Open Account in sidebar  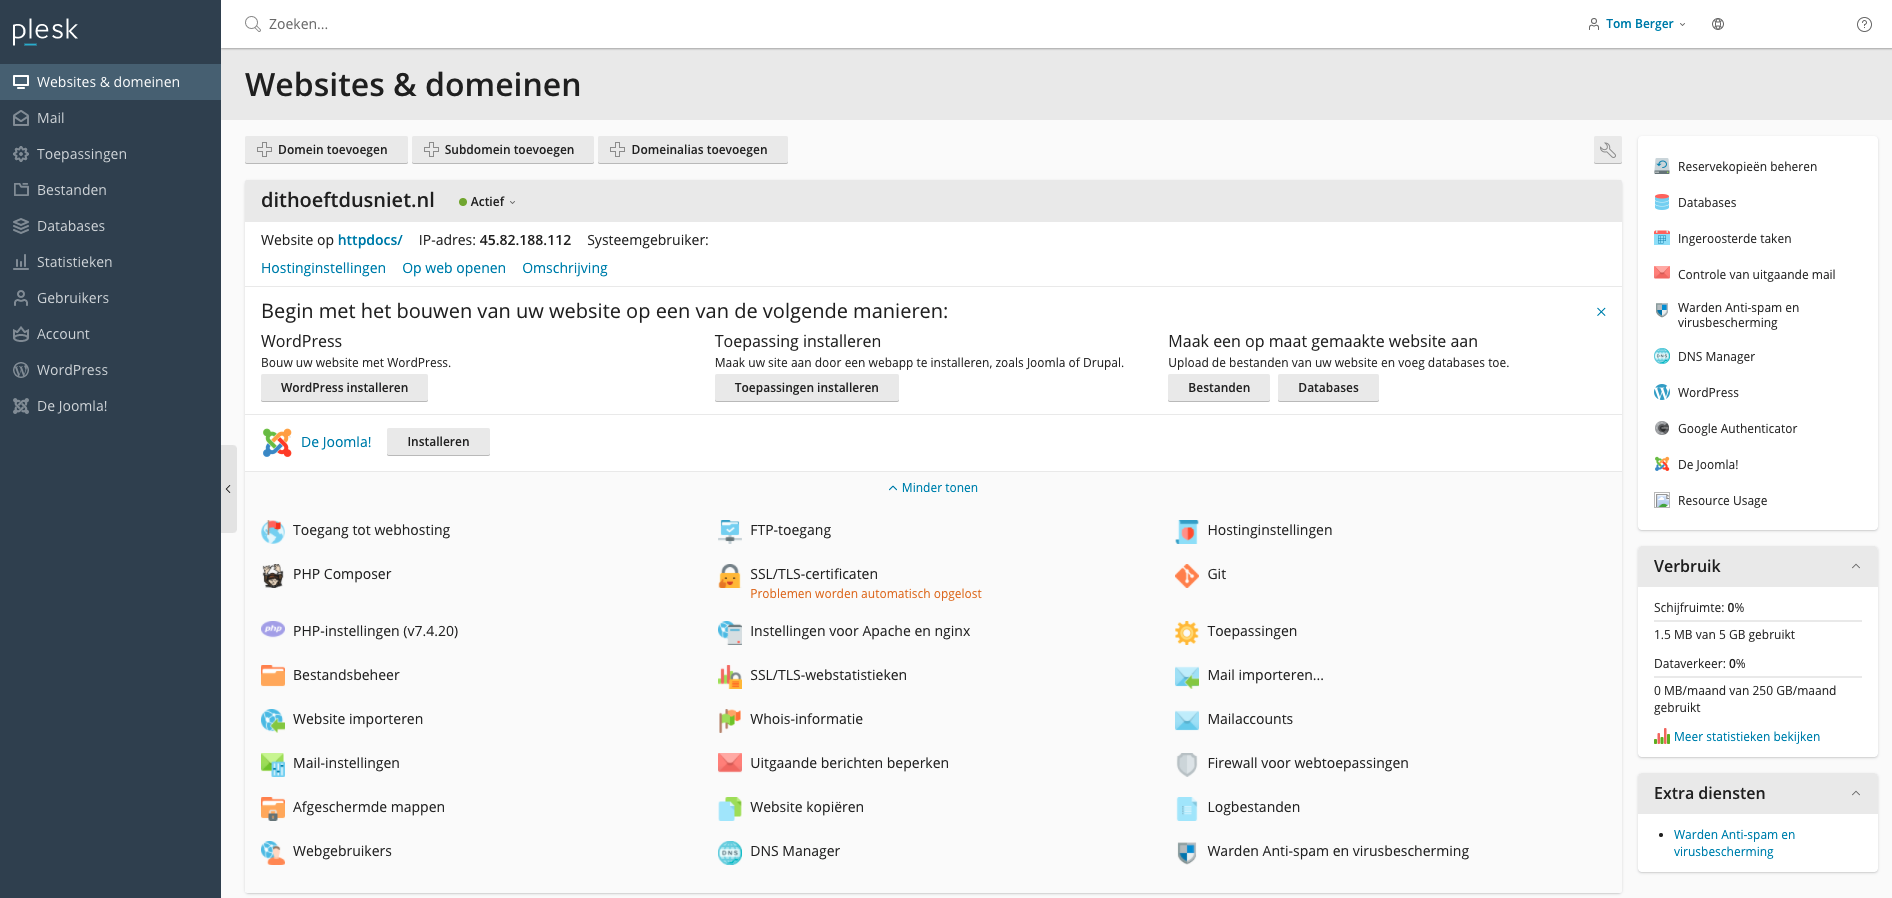[110, 334]
